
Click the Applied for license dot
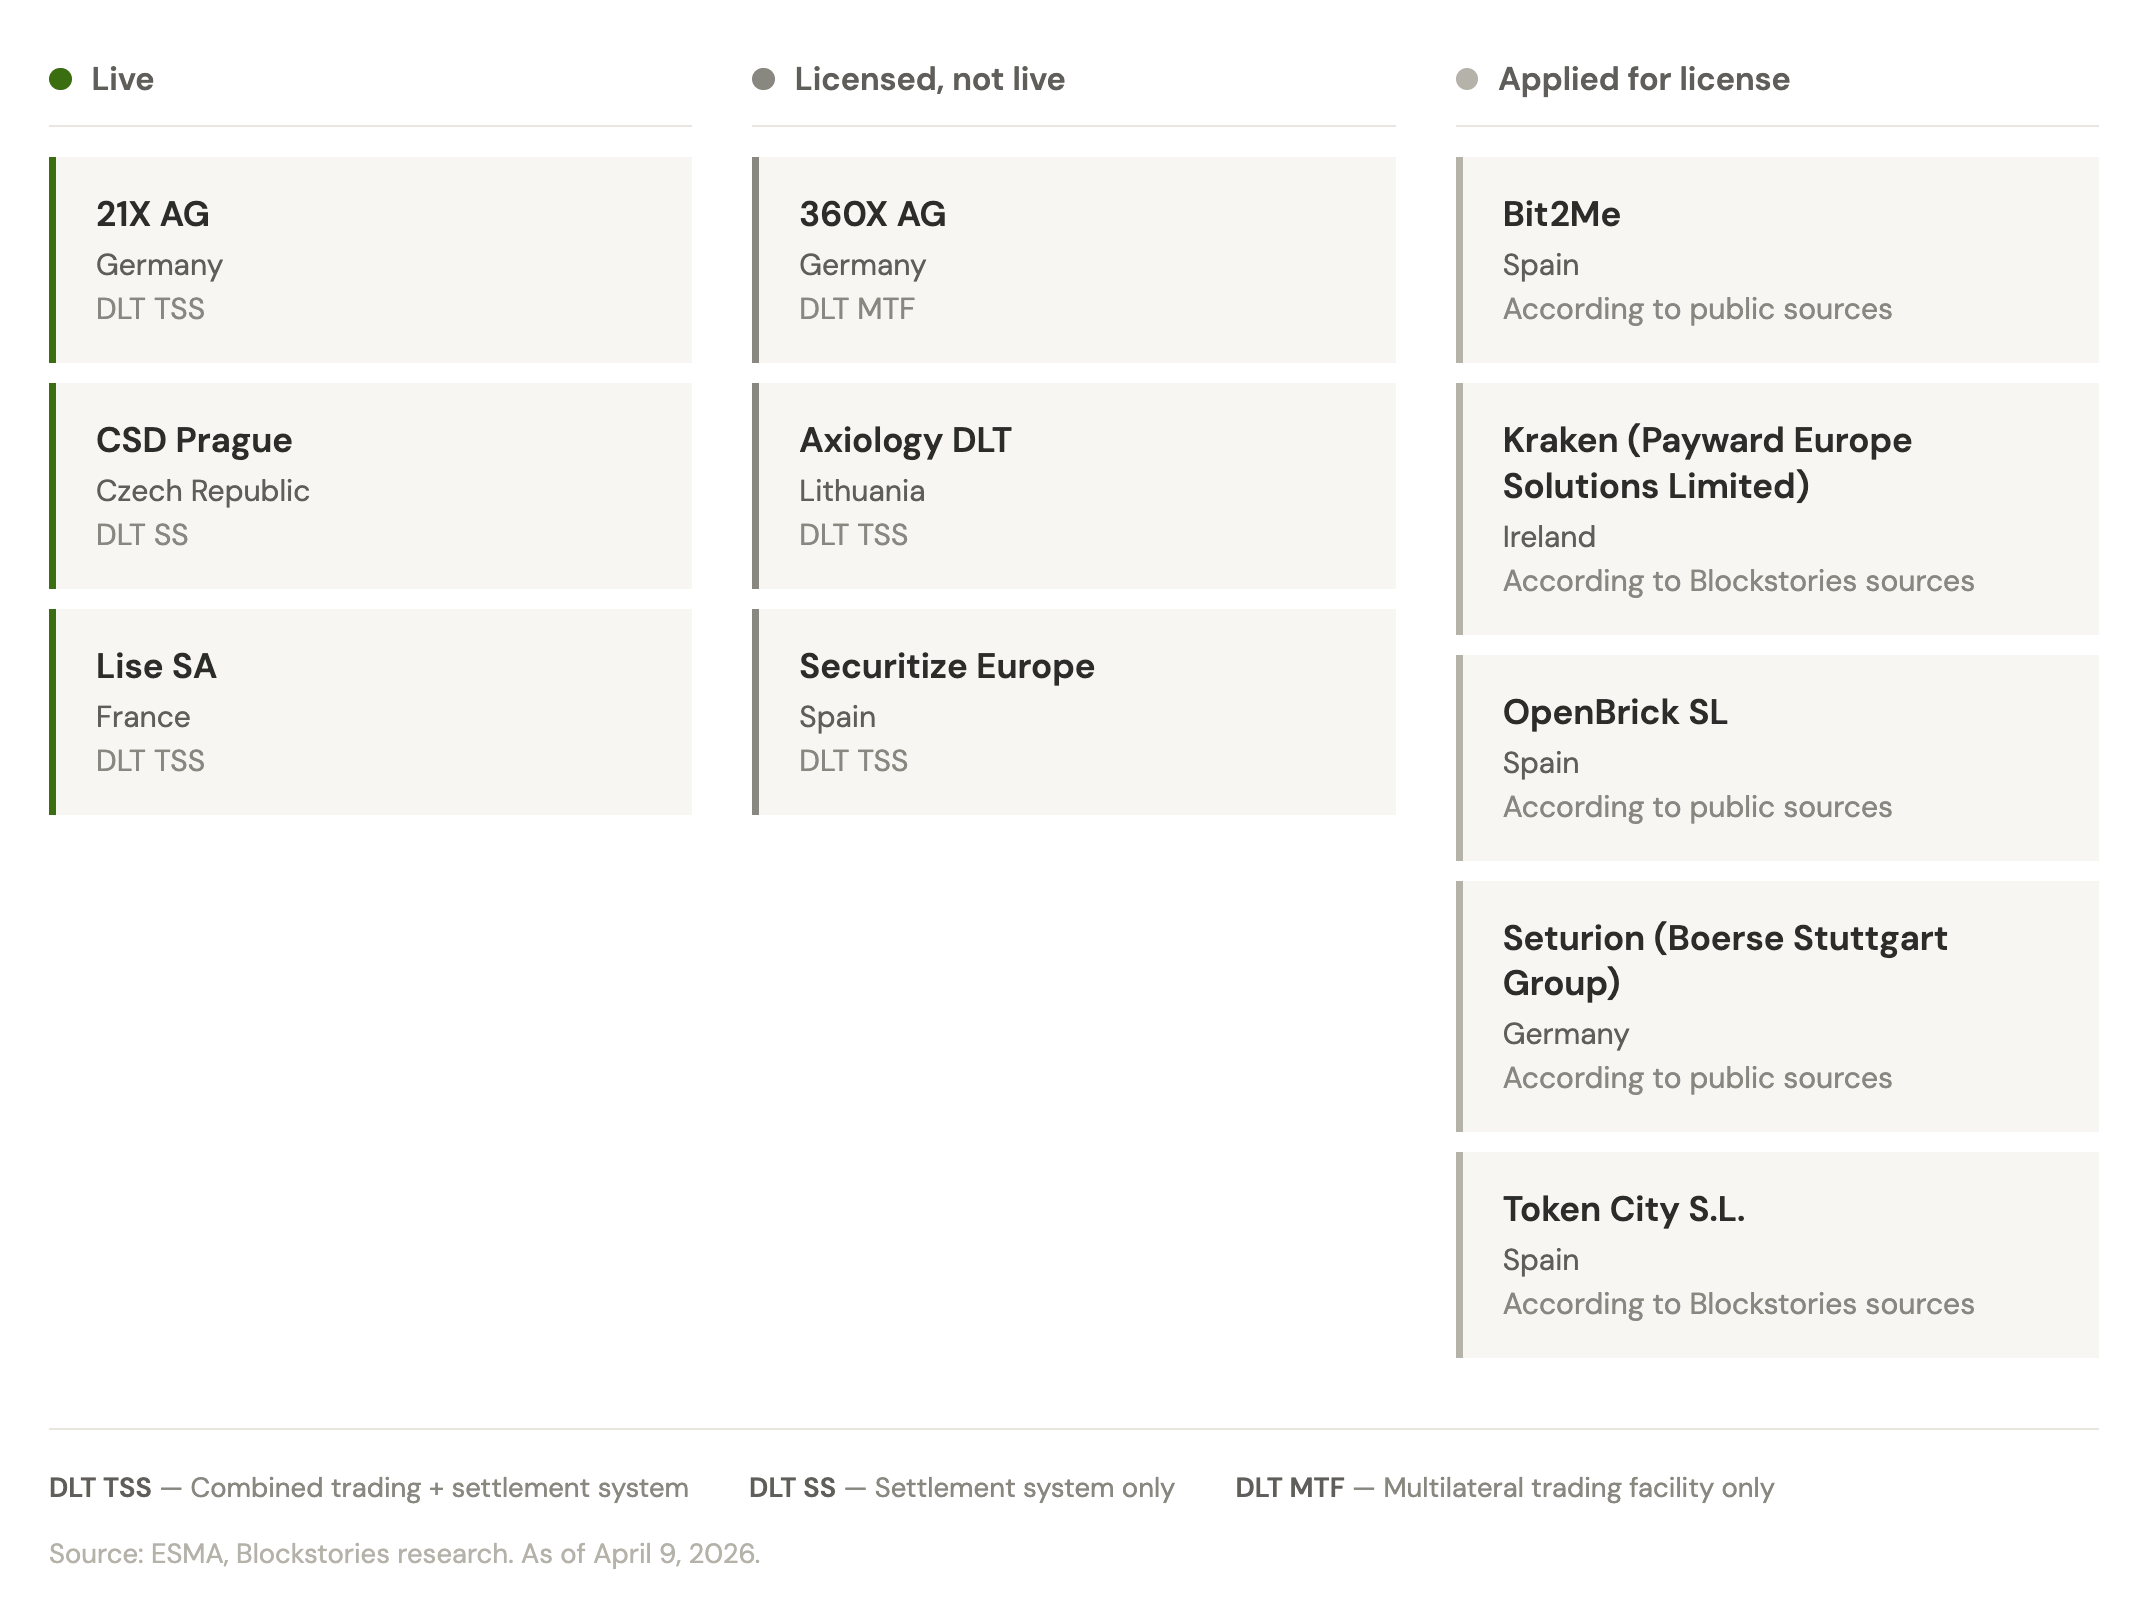tap(1467, 79)
